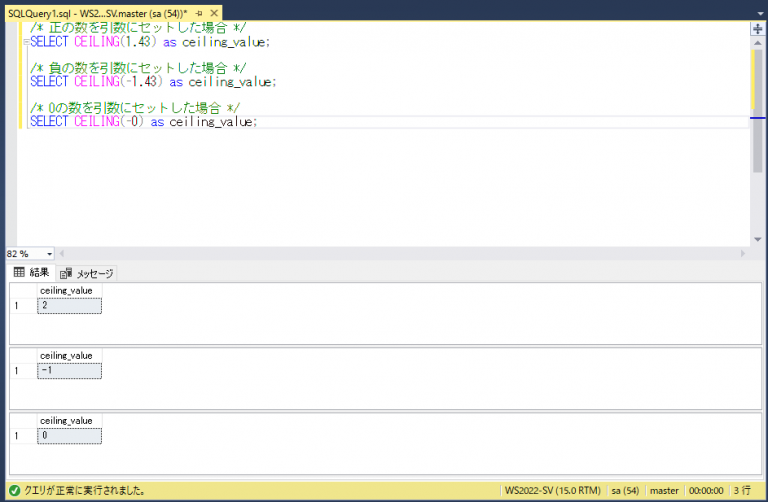768x502 pixels.
Task: Click the editor scrollbar down arrow
Action: coord(757,239)
